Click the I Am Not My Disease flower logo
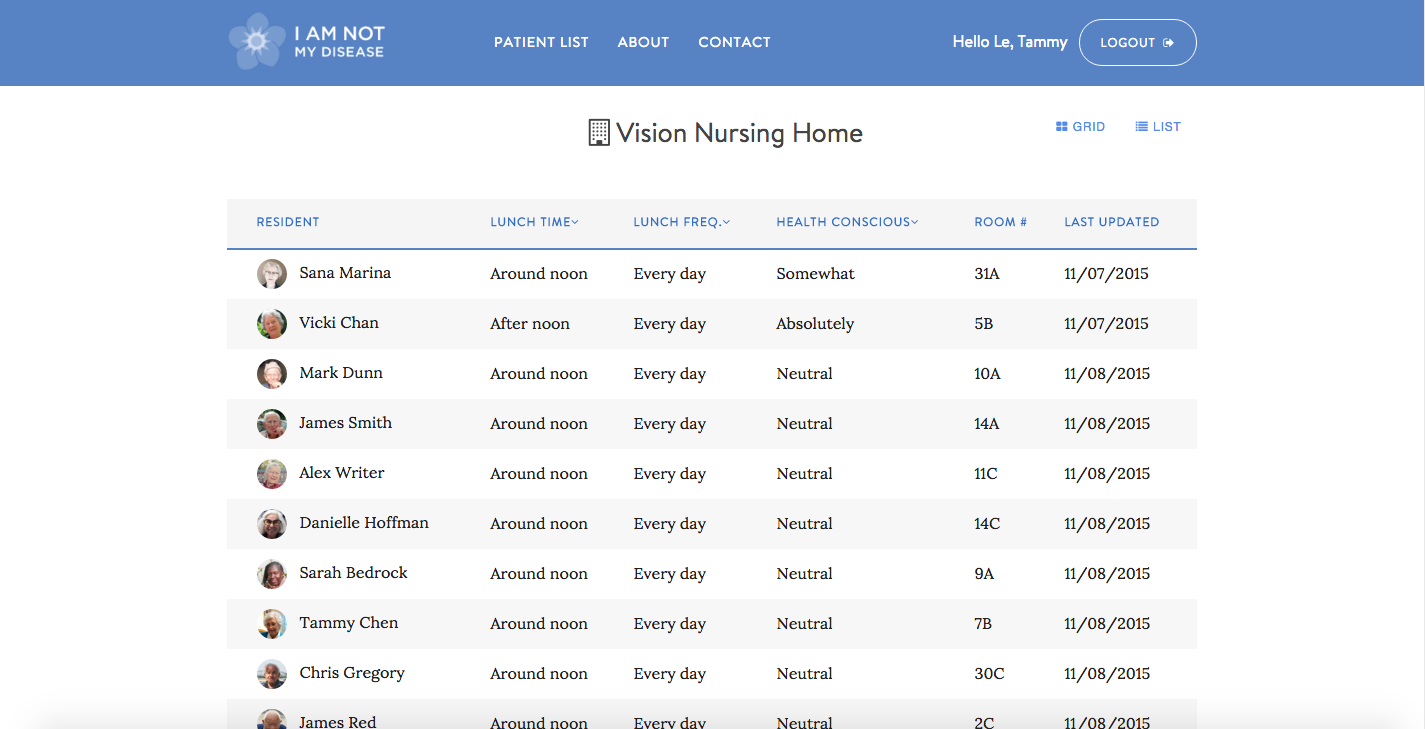Viewport: 1425px width, 729px height. [x=257, y=42]
